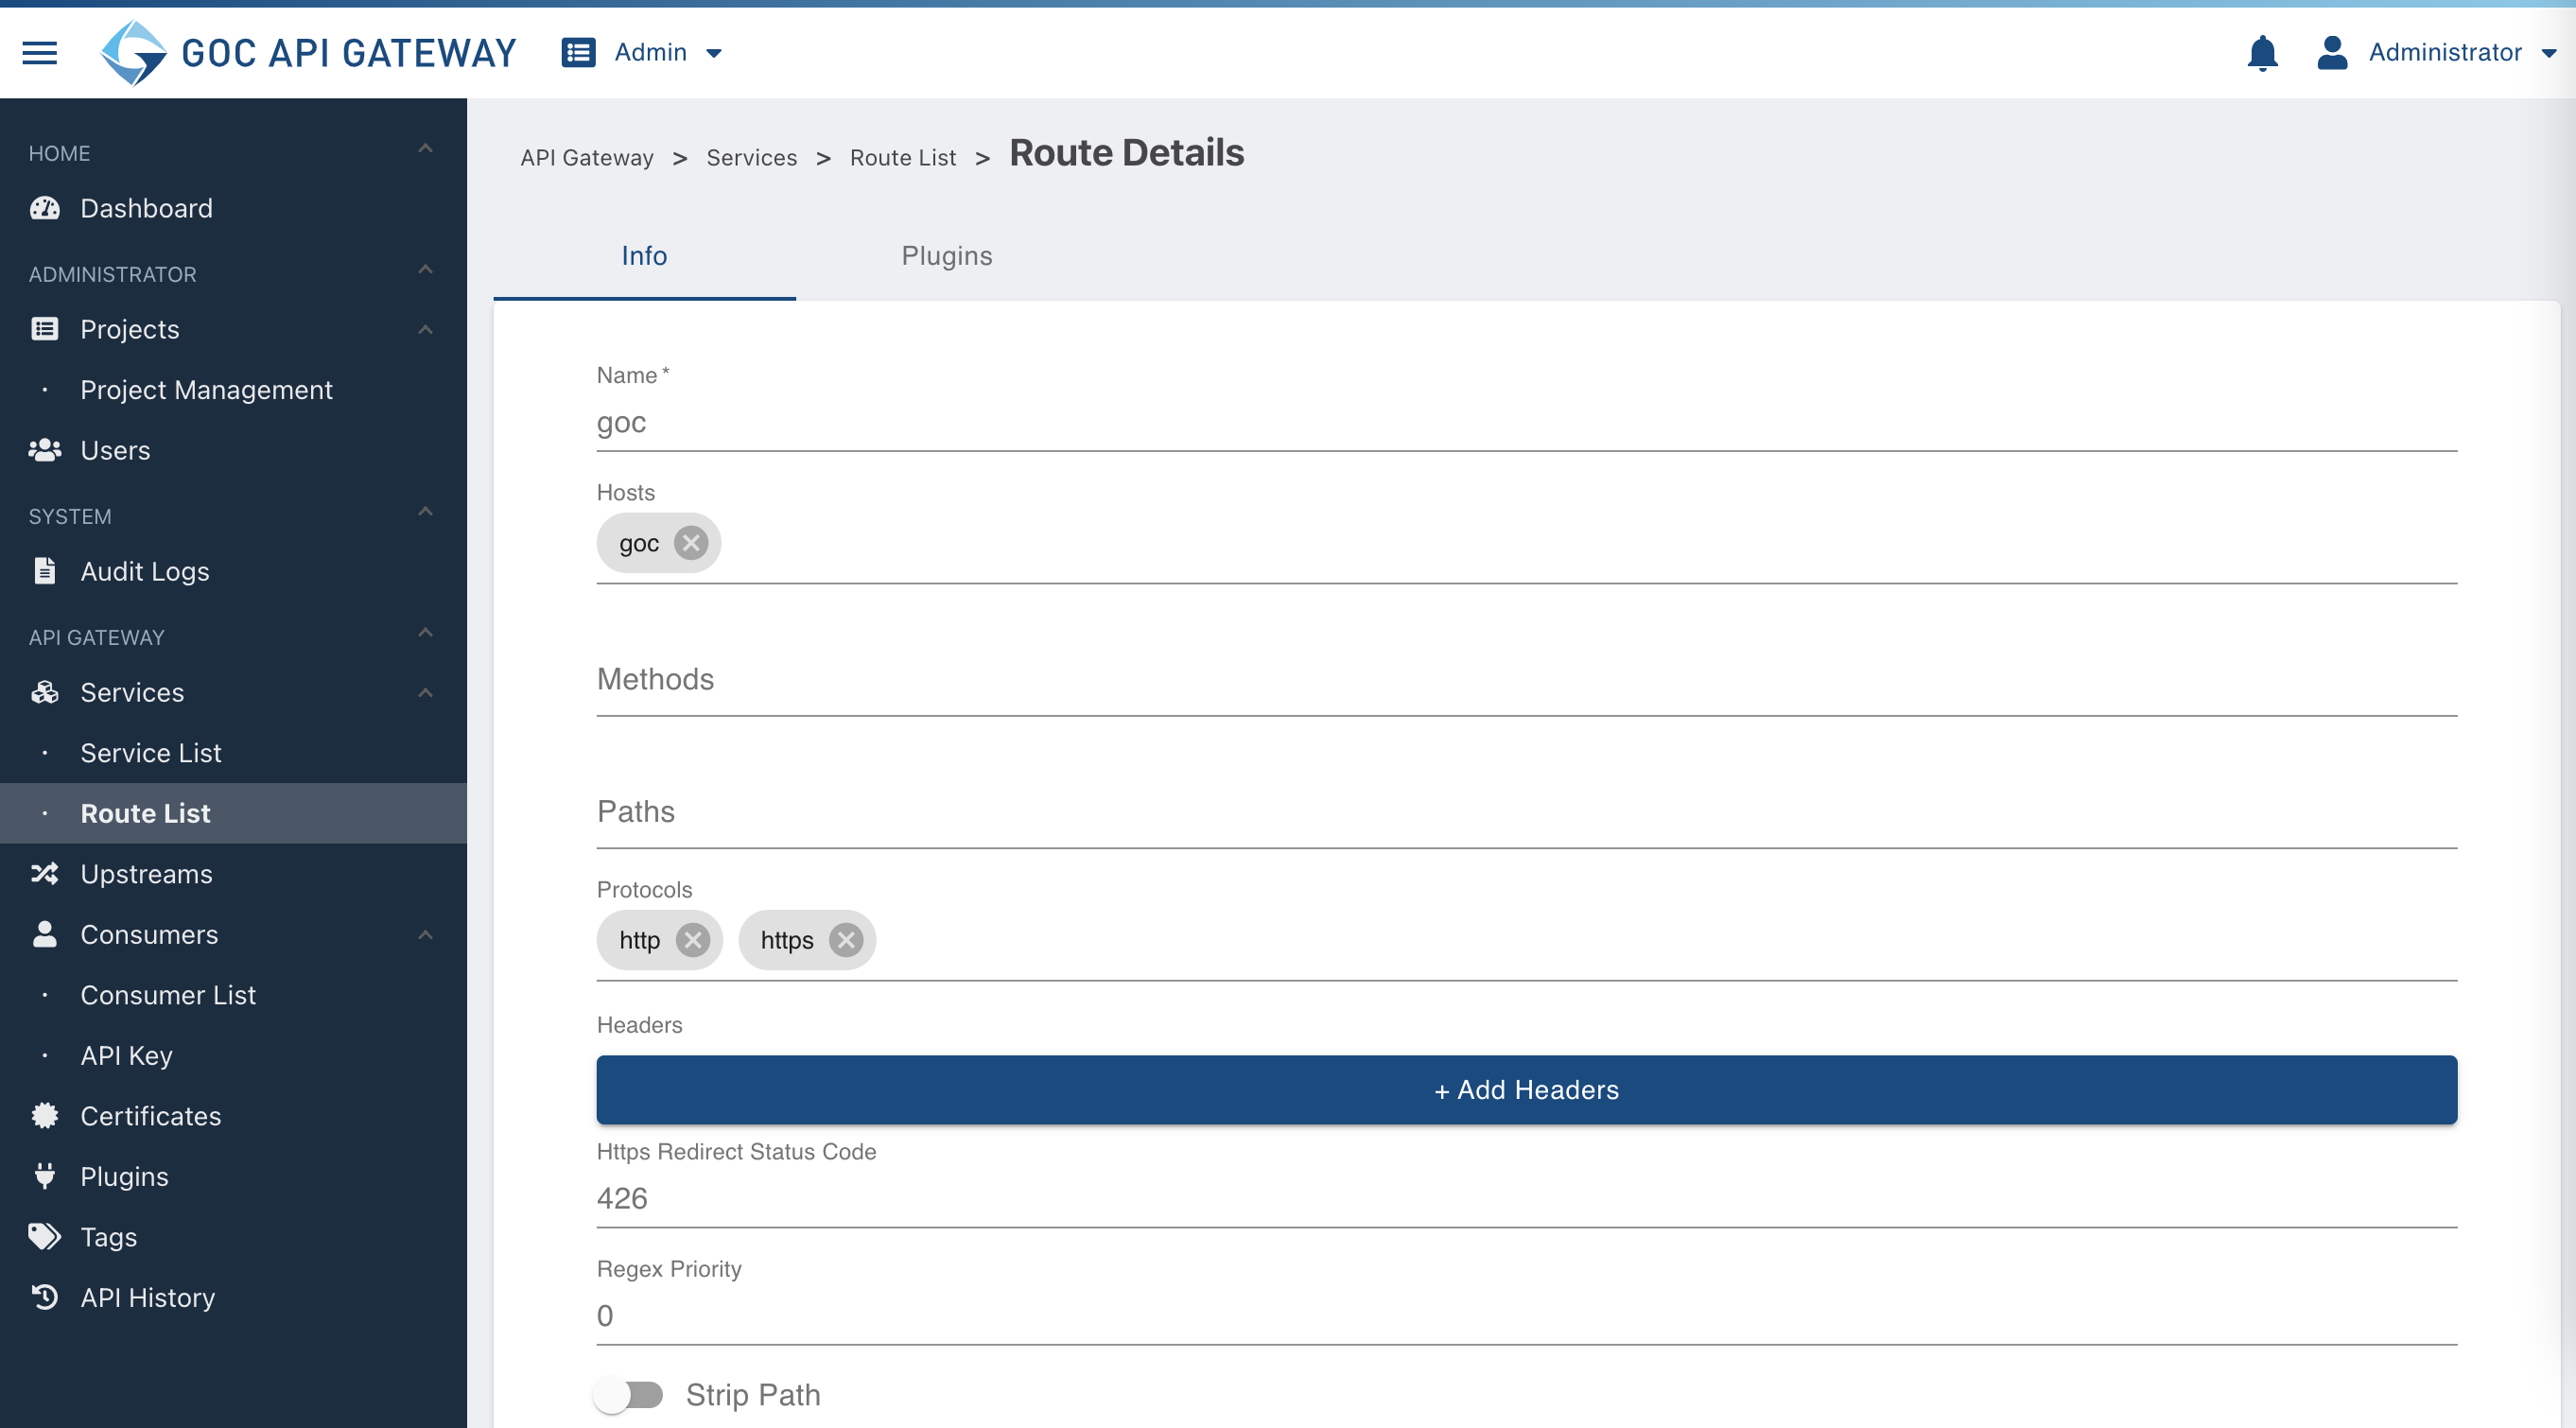
Task: Collapse the ADMINISTRATOR section chevron
Action: (x=425, y=270)
